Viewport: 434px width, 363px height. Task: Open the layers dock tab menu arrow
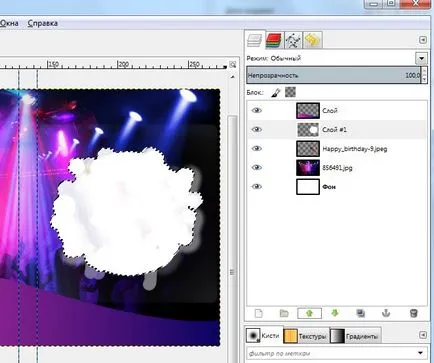(422, 40)
